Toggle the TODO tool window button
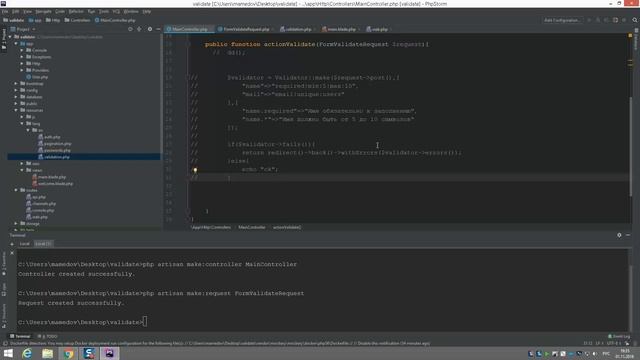 (x=48, y=336)
